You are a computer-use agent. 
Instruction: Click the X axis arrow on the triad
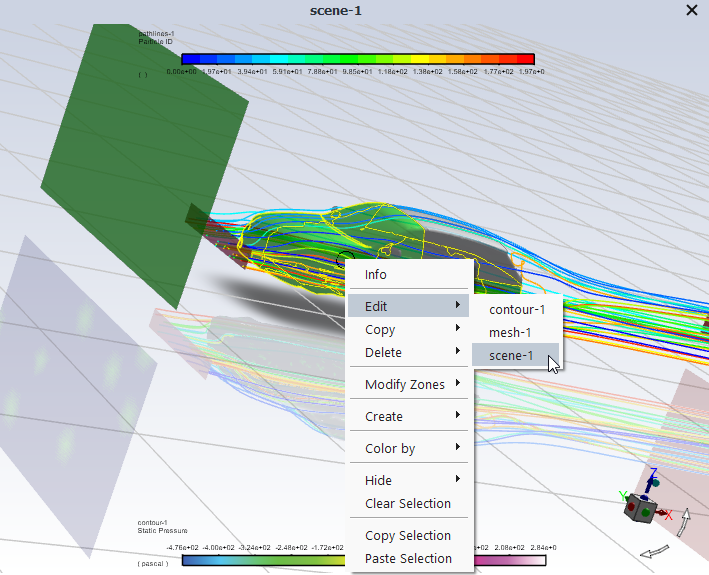662,514
